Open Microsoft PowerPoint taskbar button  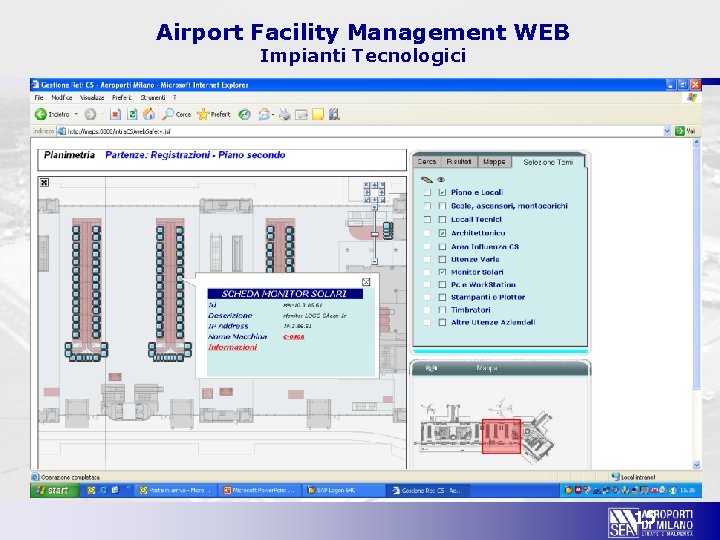(260, 490)
